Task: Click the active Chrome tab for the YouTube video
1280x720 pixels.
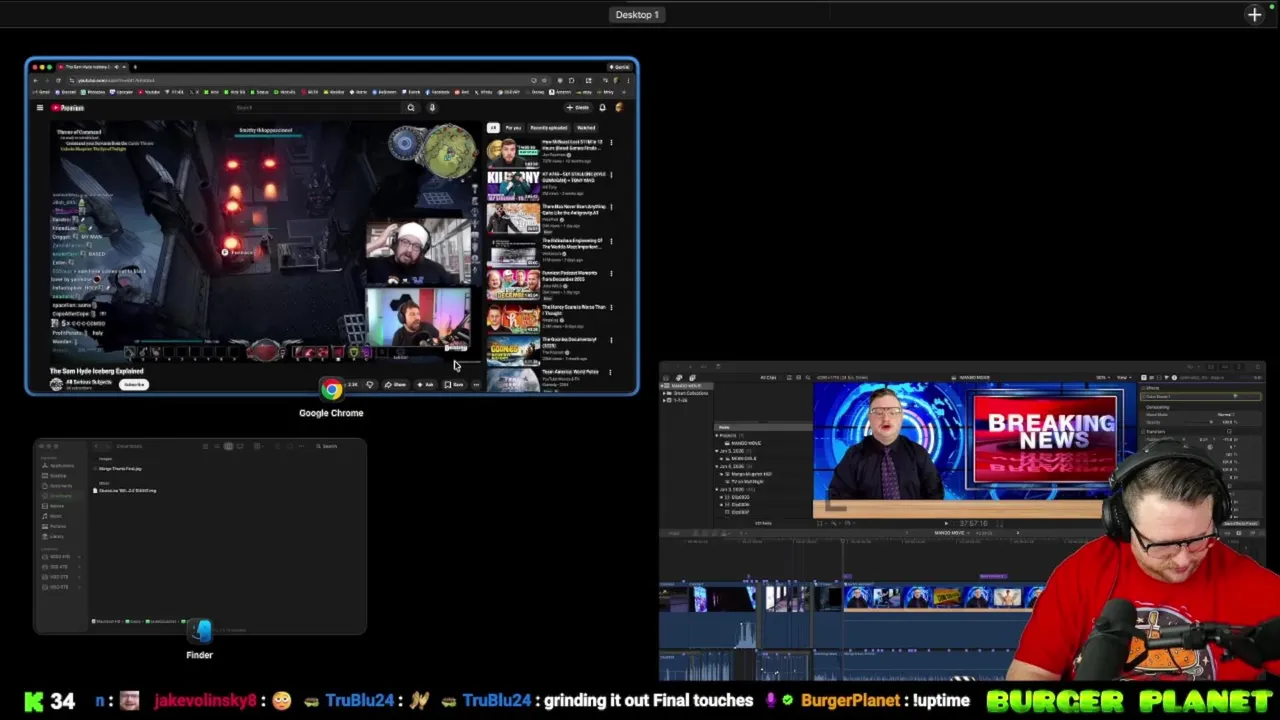Action: coord(95,67)
